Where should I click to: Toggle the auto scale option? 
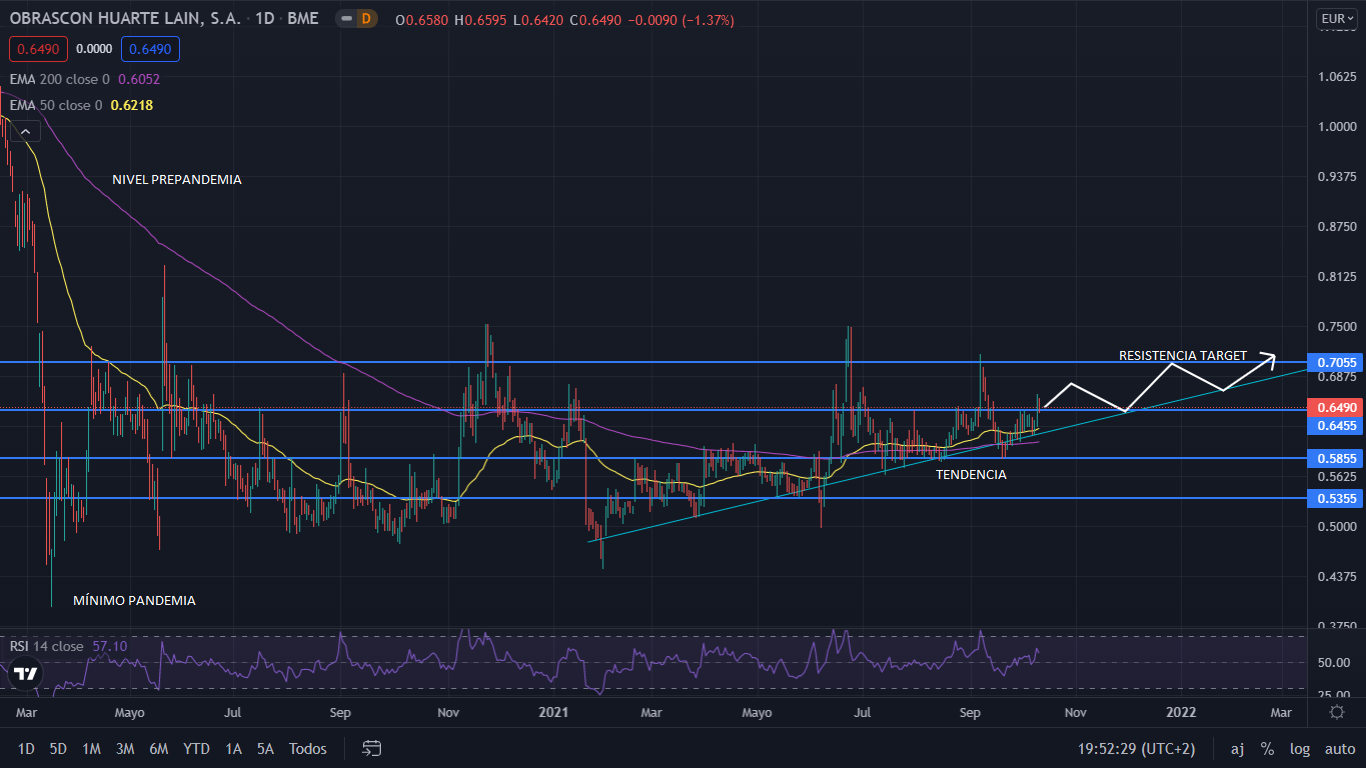[x=1339, y=748]
